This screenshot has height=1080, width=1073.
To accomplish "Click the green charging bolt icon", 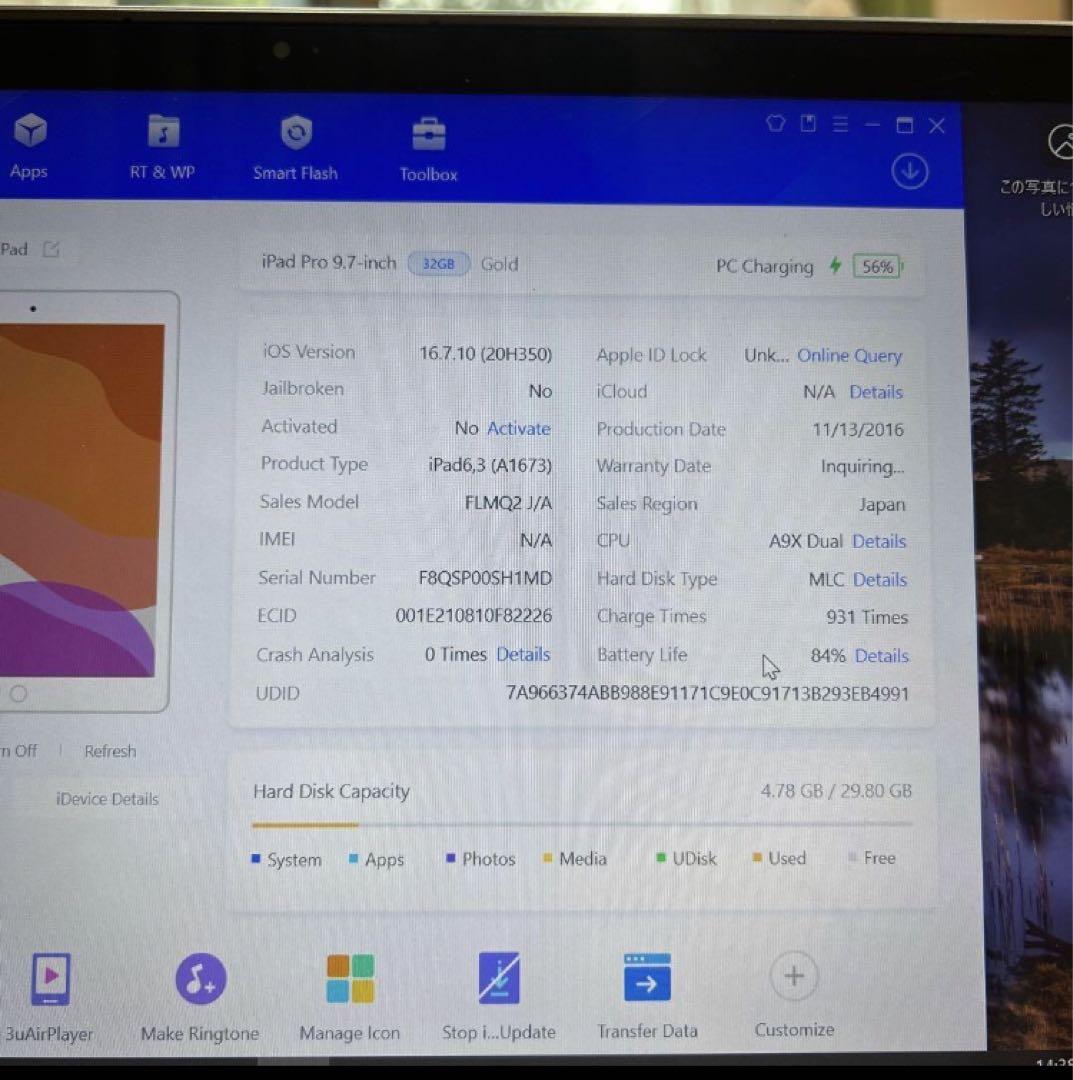I will pyautogui.click(x=835, y=265).
